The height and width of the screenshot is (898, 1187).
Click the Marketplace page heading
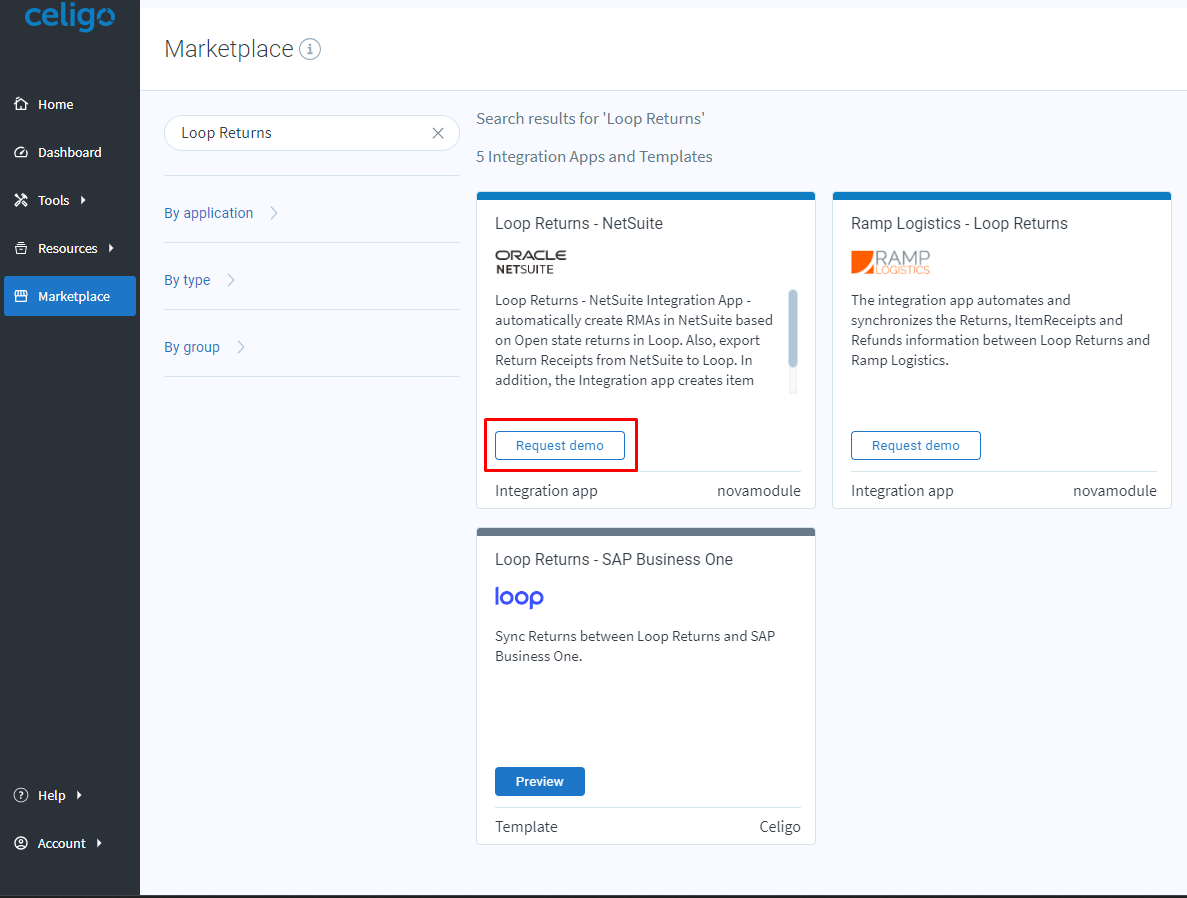pos(229,49)
